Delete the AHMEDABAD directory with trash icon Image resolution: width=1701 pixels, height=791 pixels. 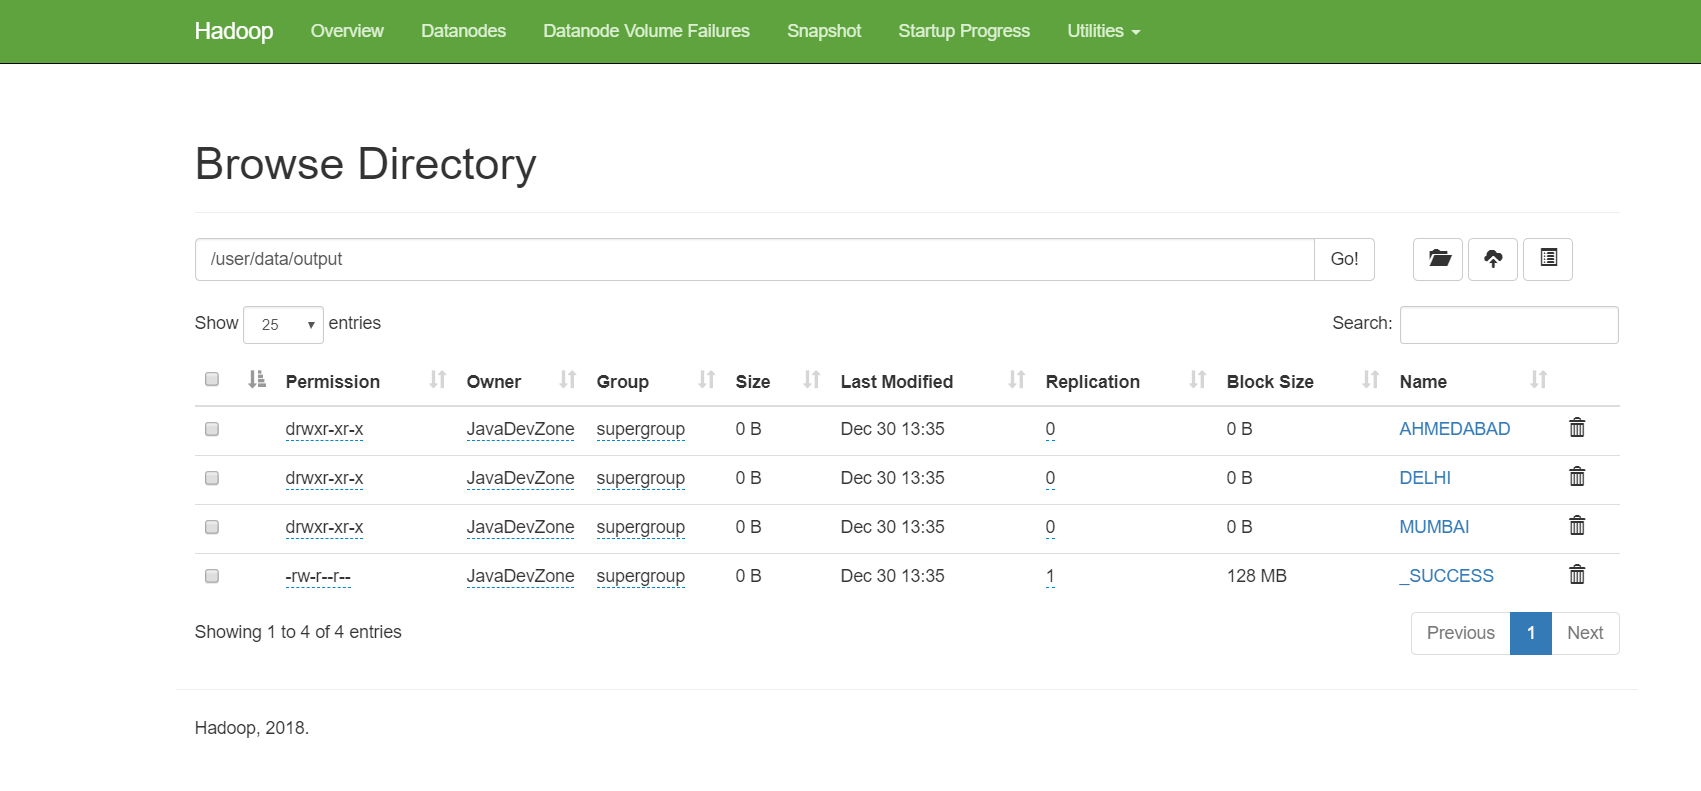point(1576,428)
